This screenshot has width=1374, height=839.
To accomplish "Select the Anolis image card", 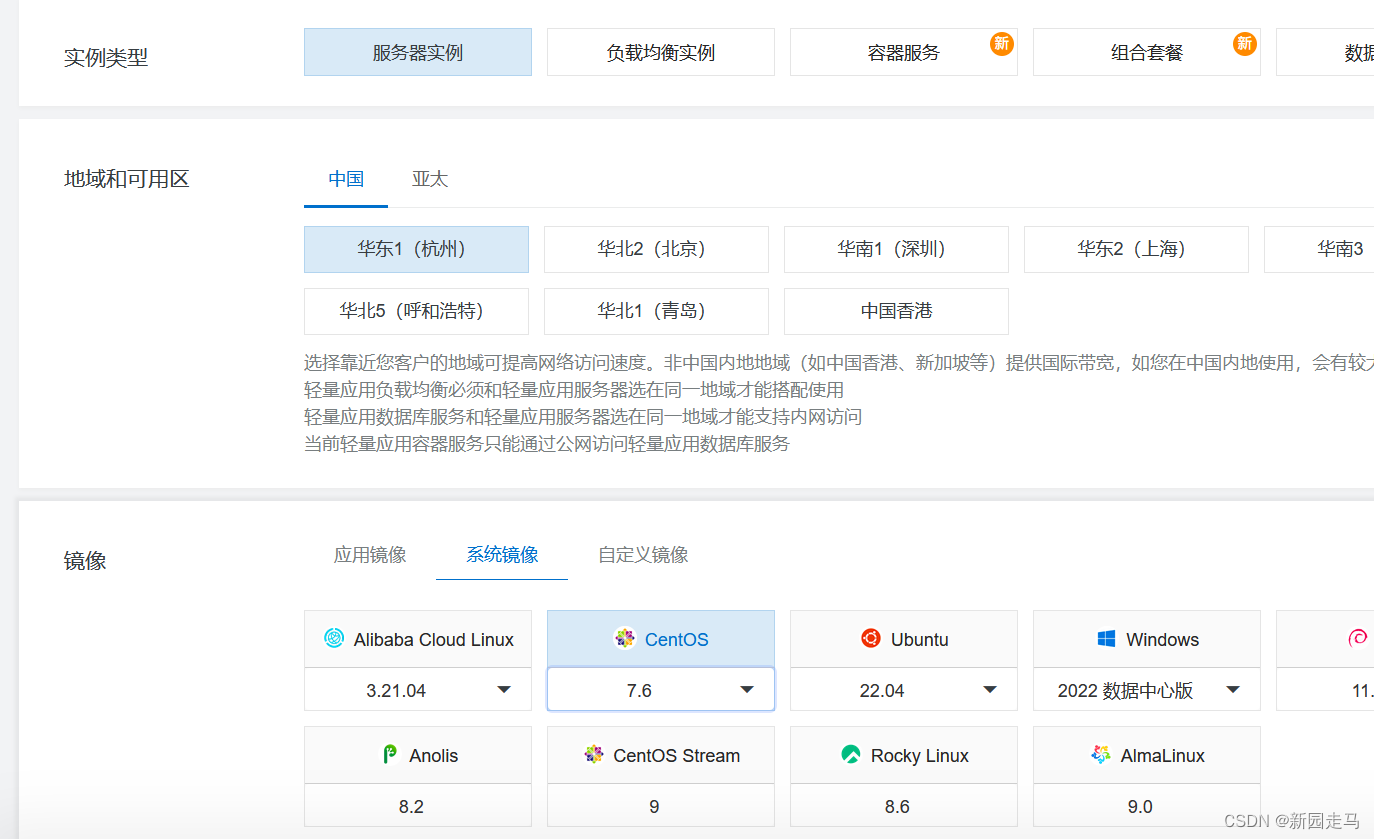I will pos(418,755).
